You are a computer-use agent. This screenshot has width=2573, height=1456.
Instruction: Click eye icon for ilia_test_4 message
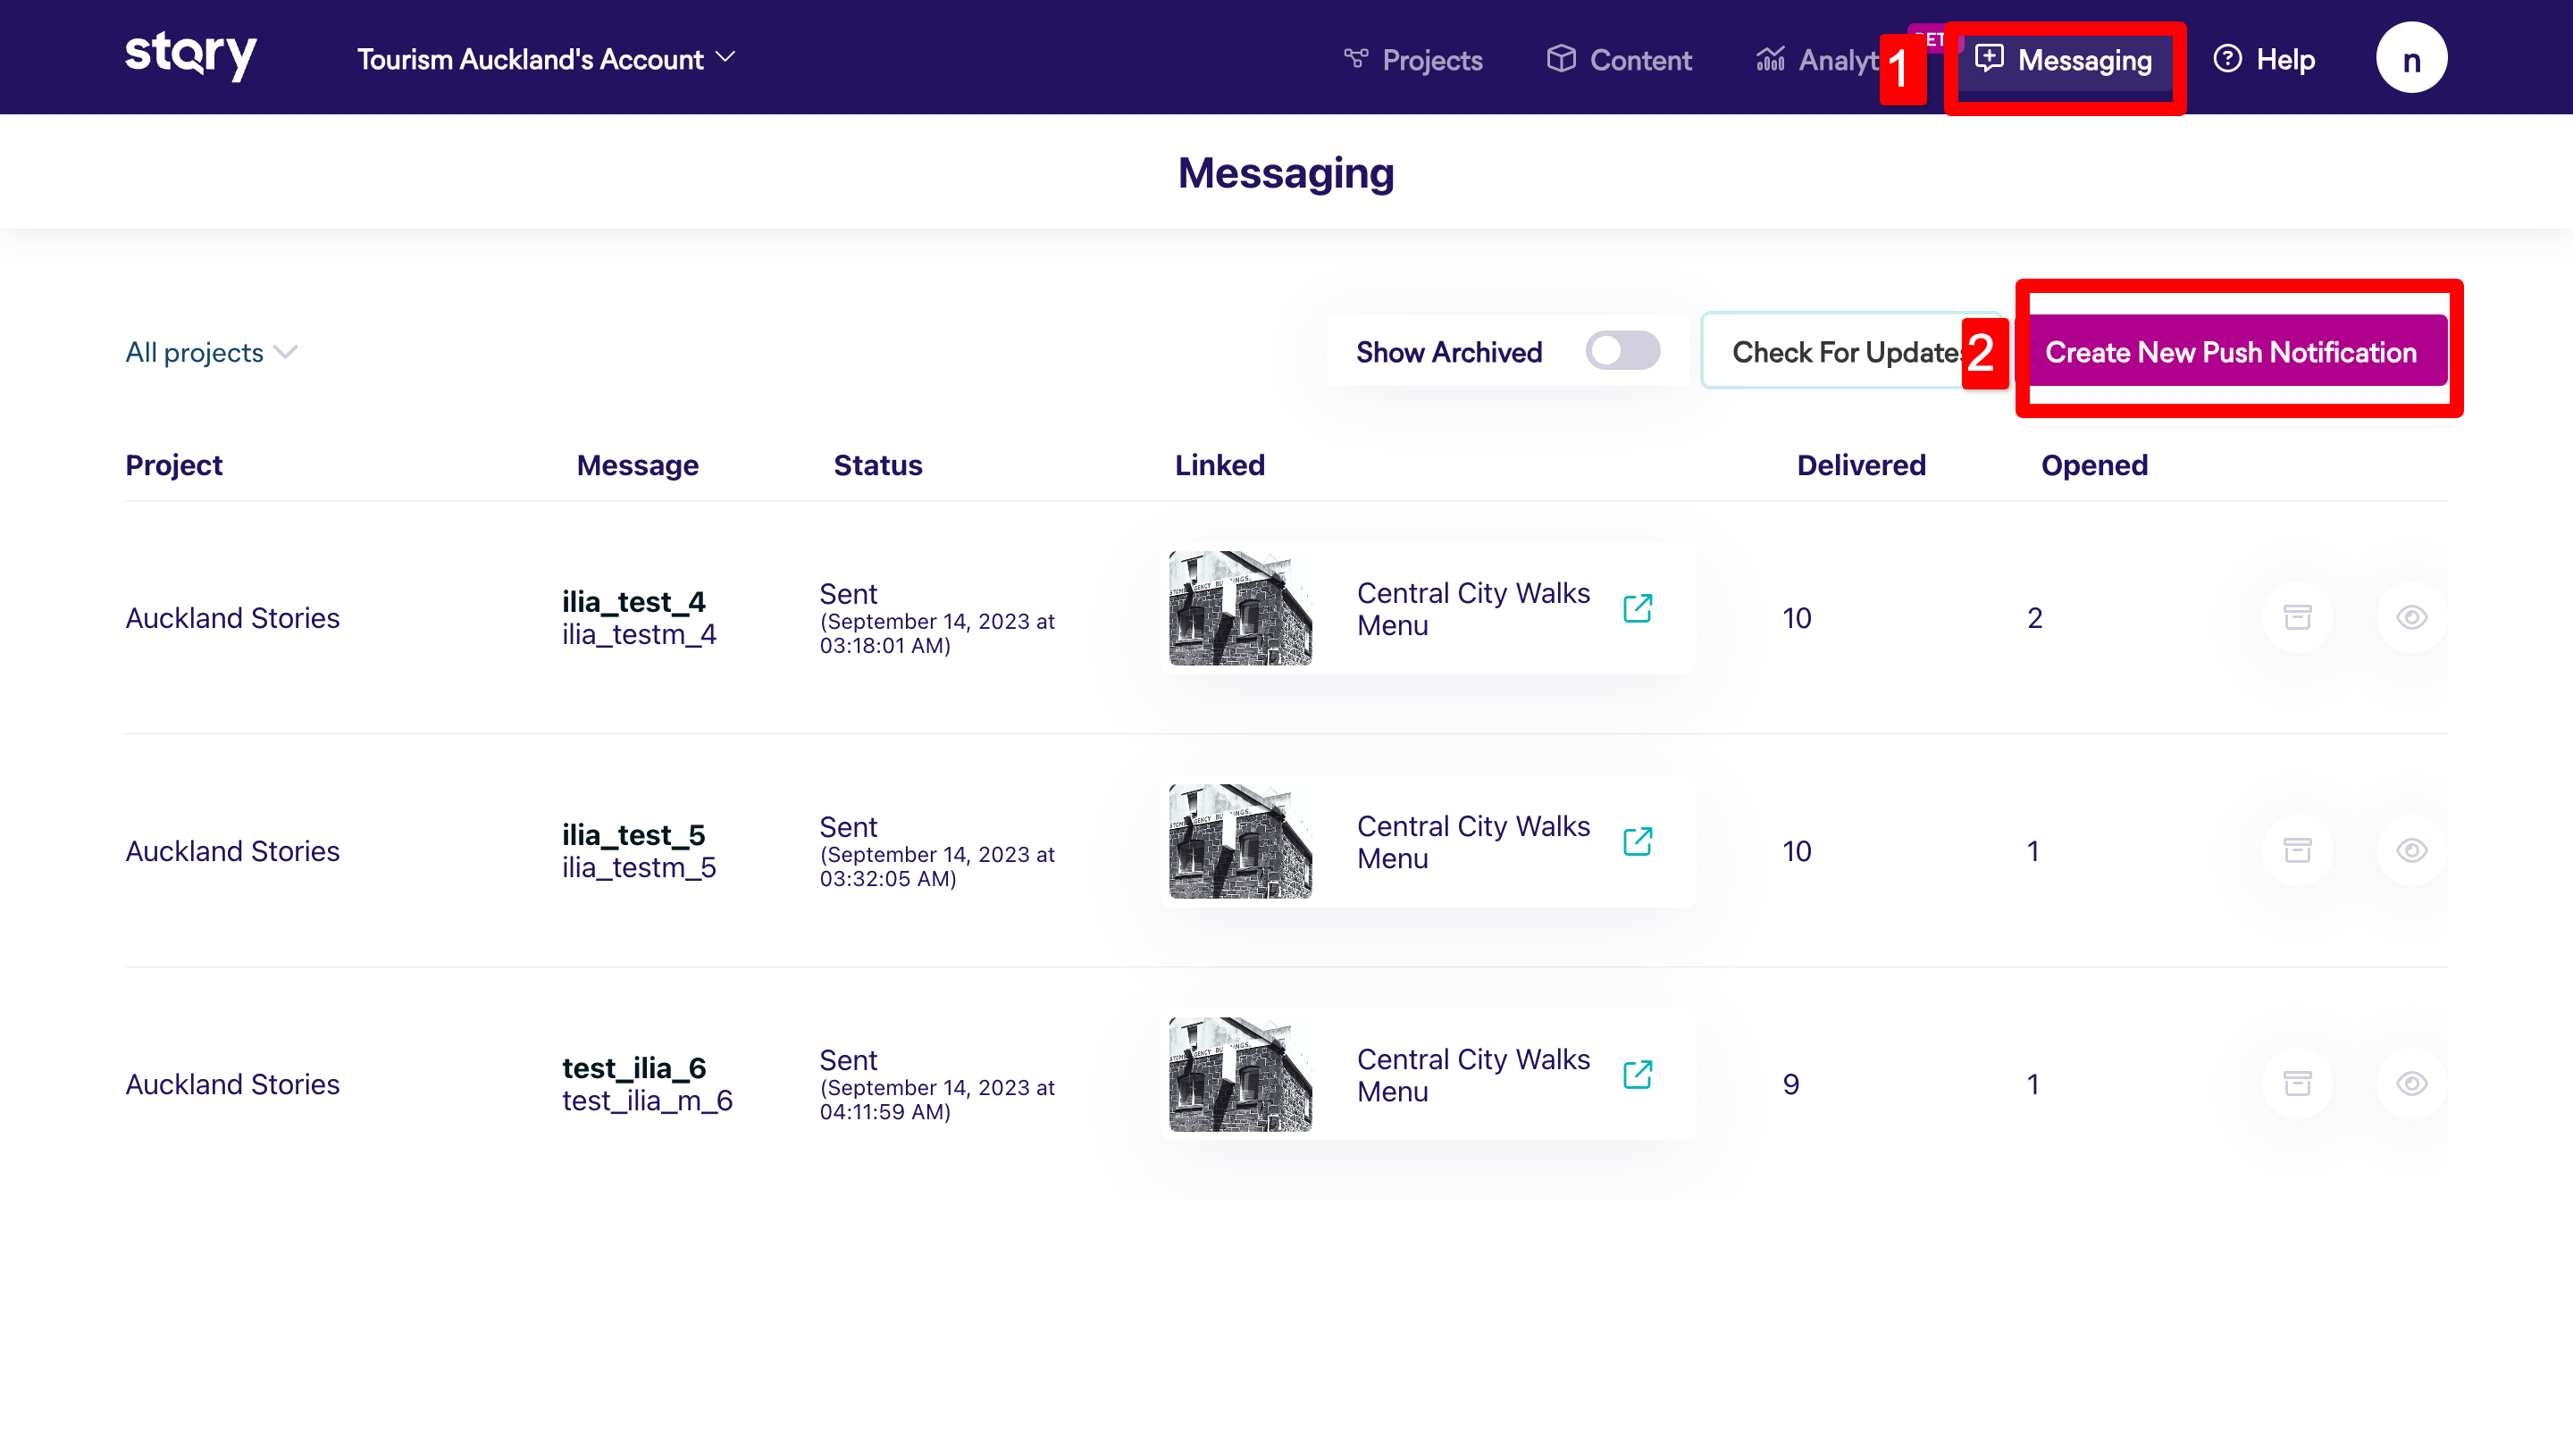(2411, 617)
